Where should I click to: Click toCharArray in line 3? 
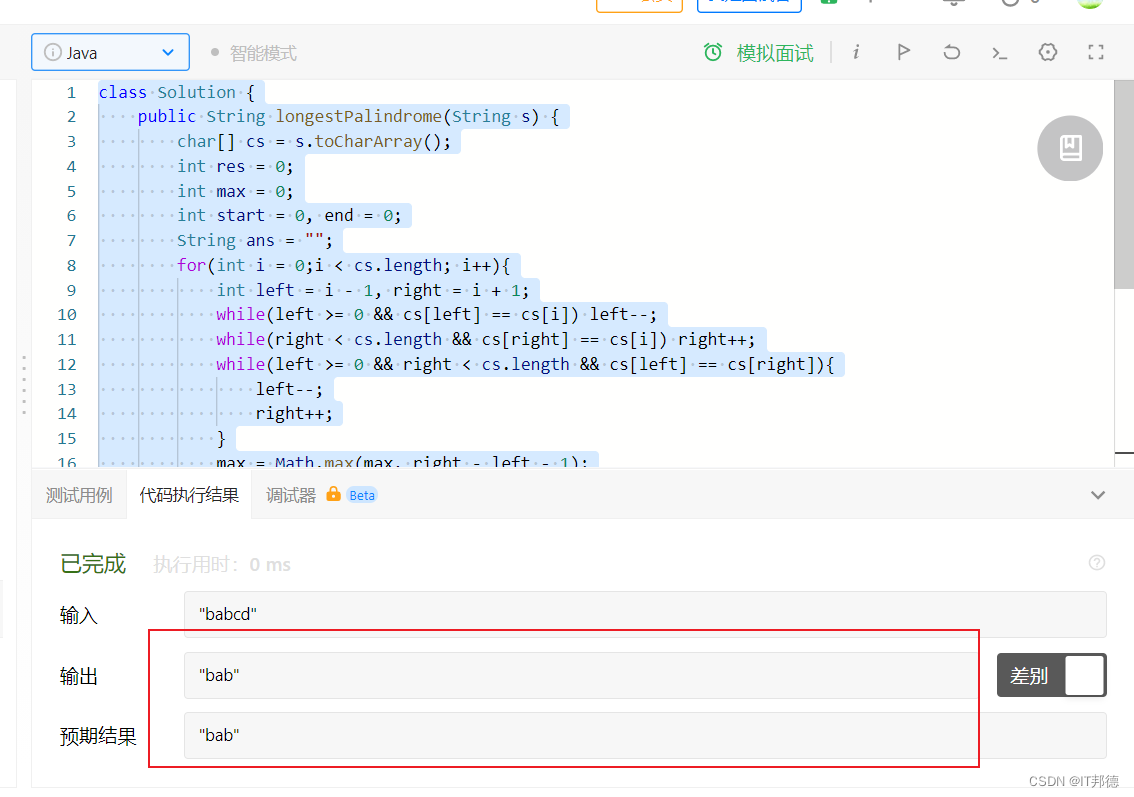pyautogui.click(x=368, y=142)
